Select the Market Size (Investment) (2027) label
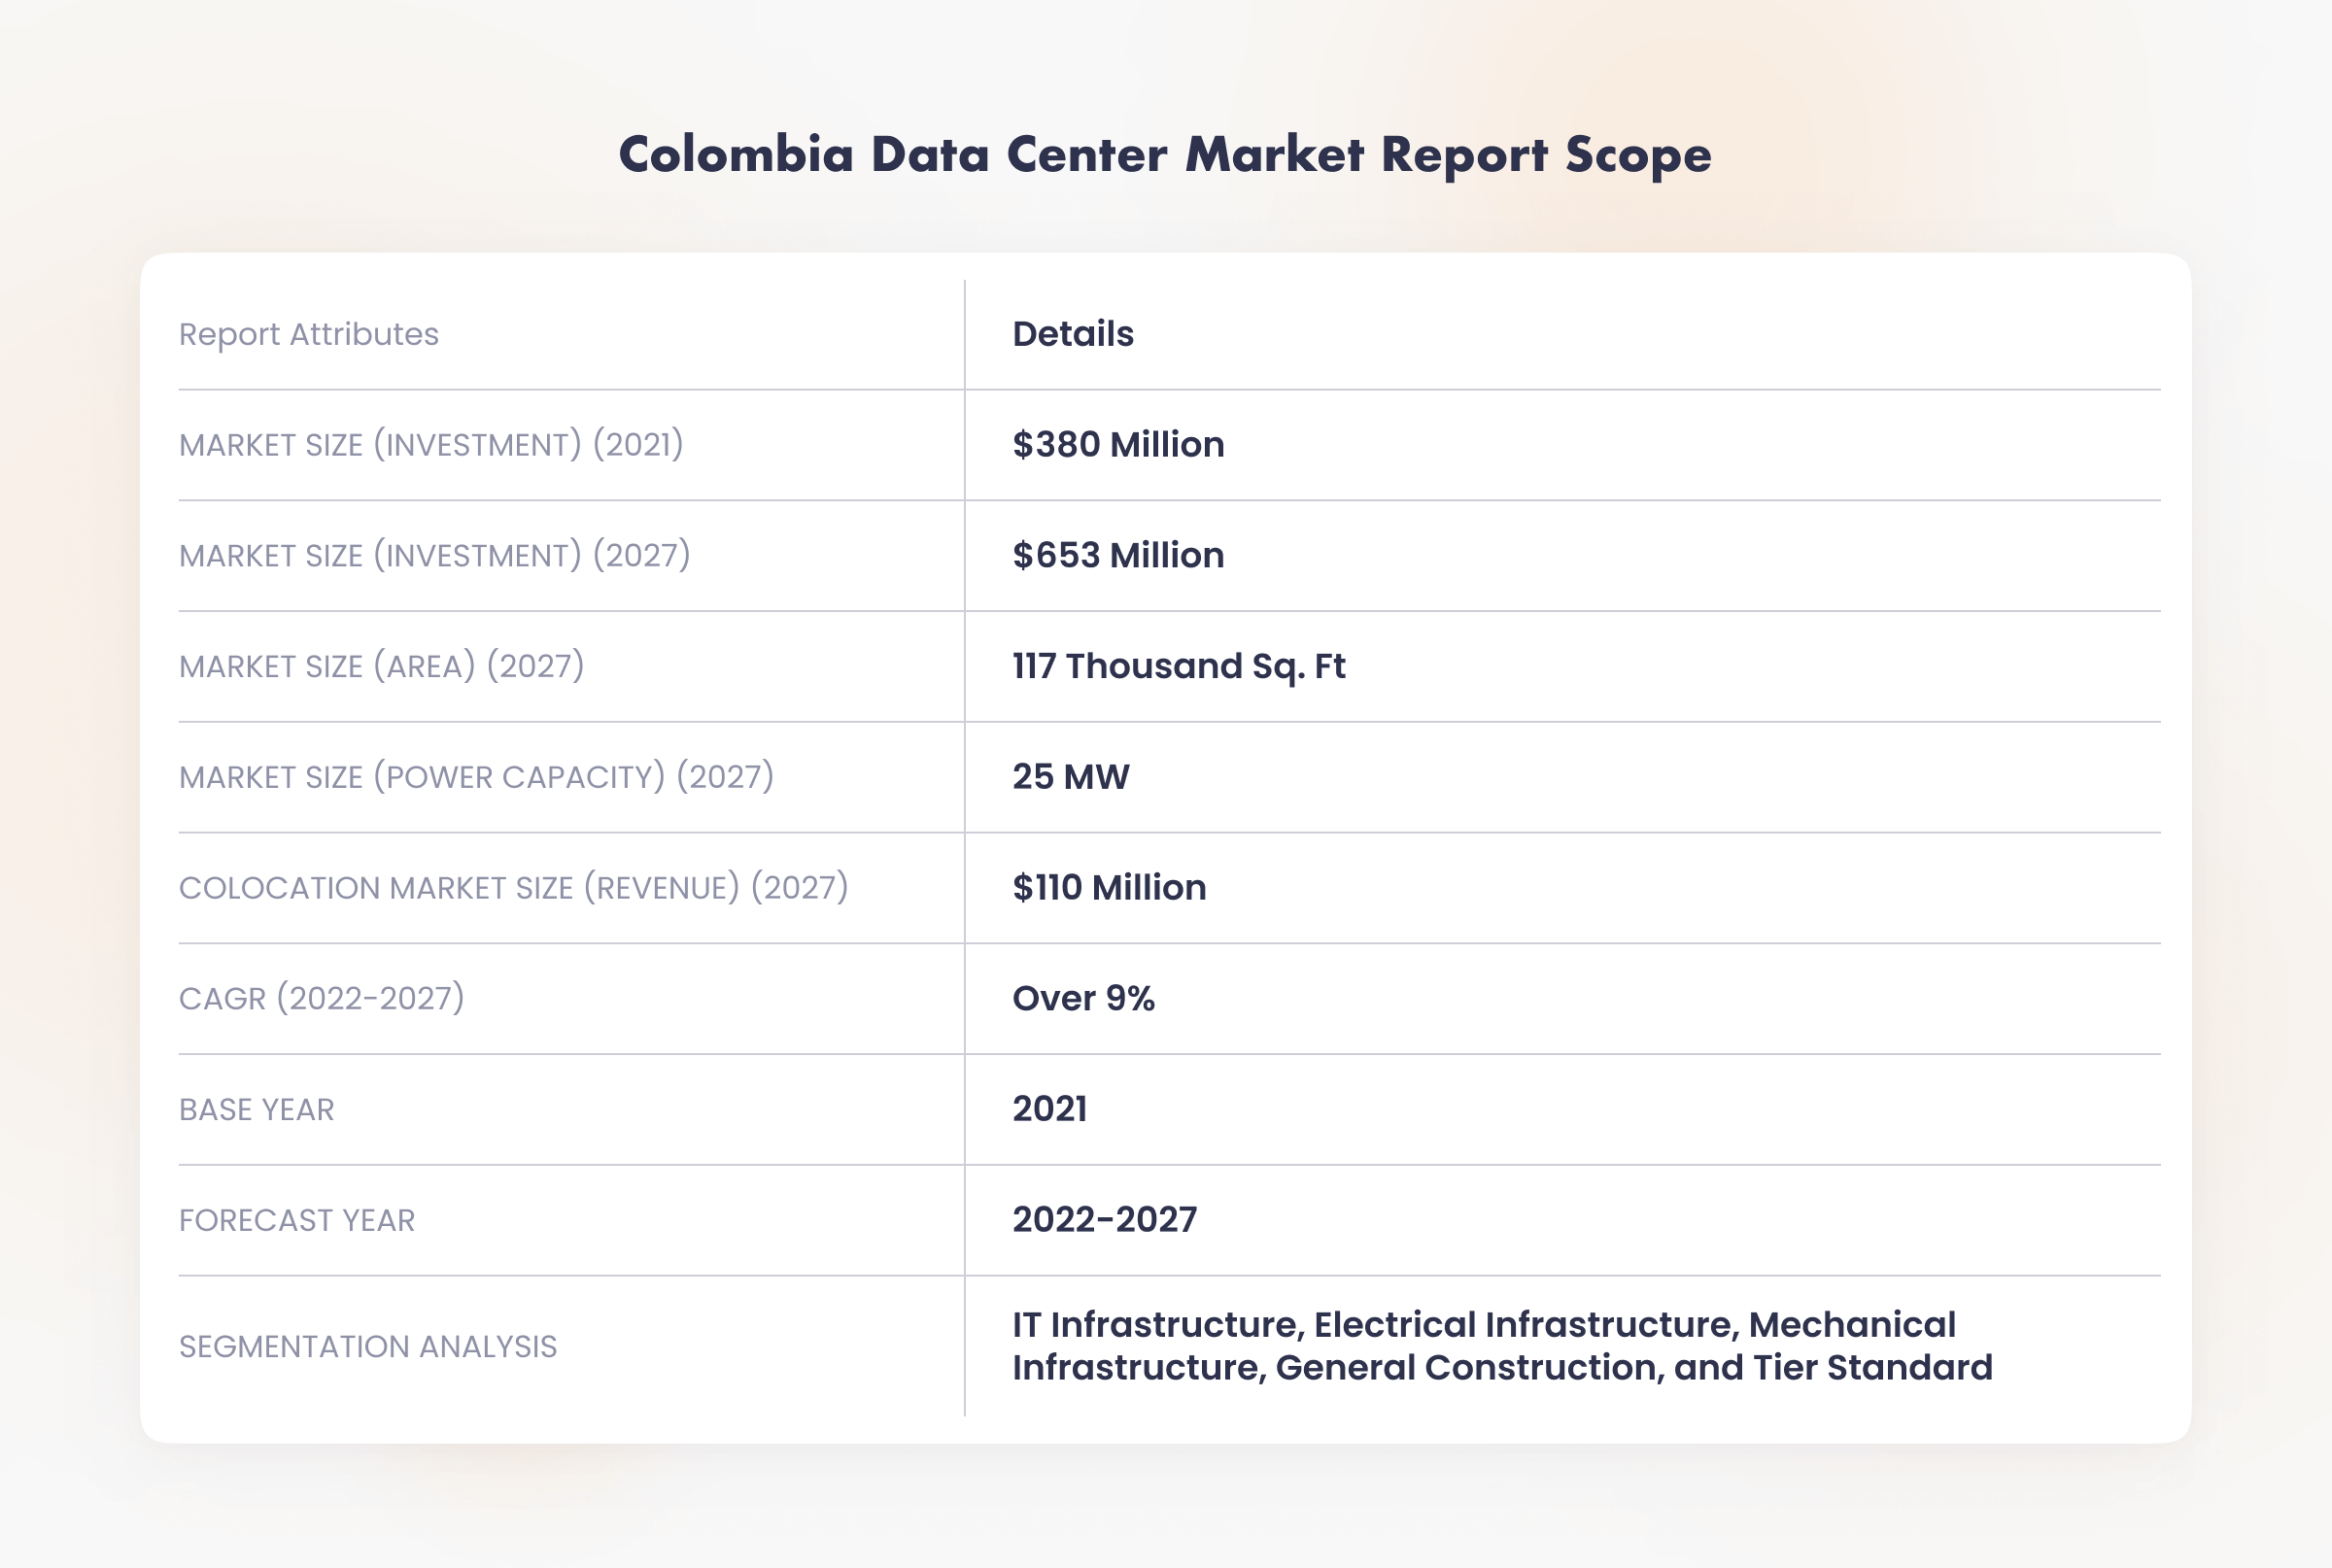 tap(434, 556)
